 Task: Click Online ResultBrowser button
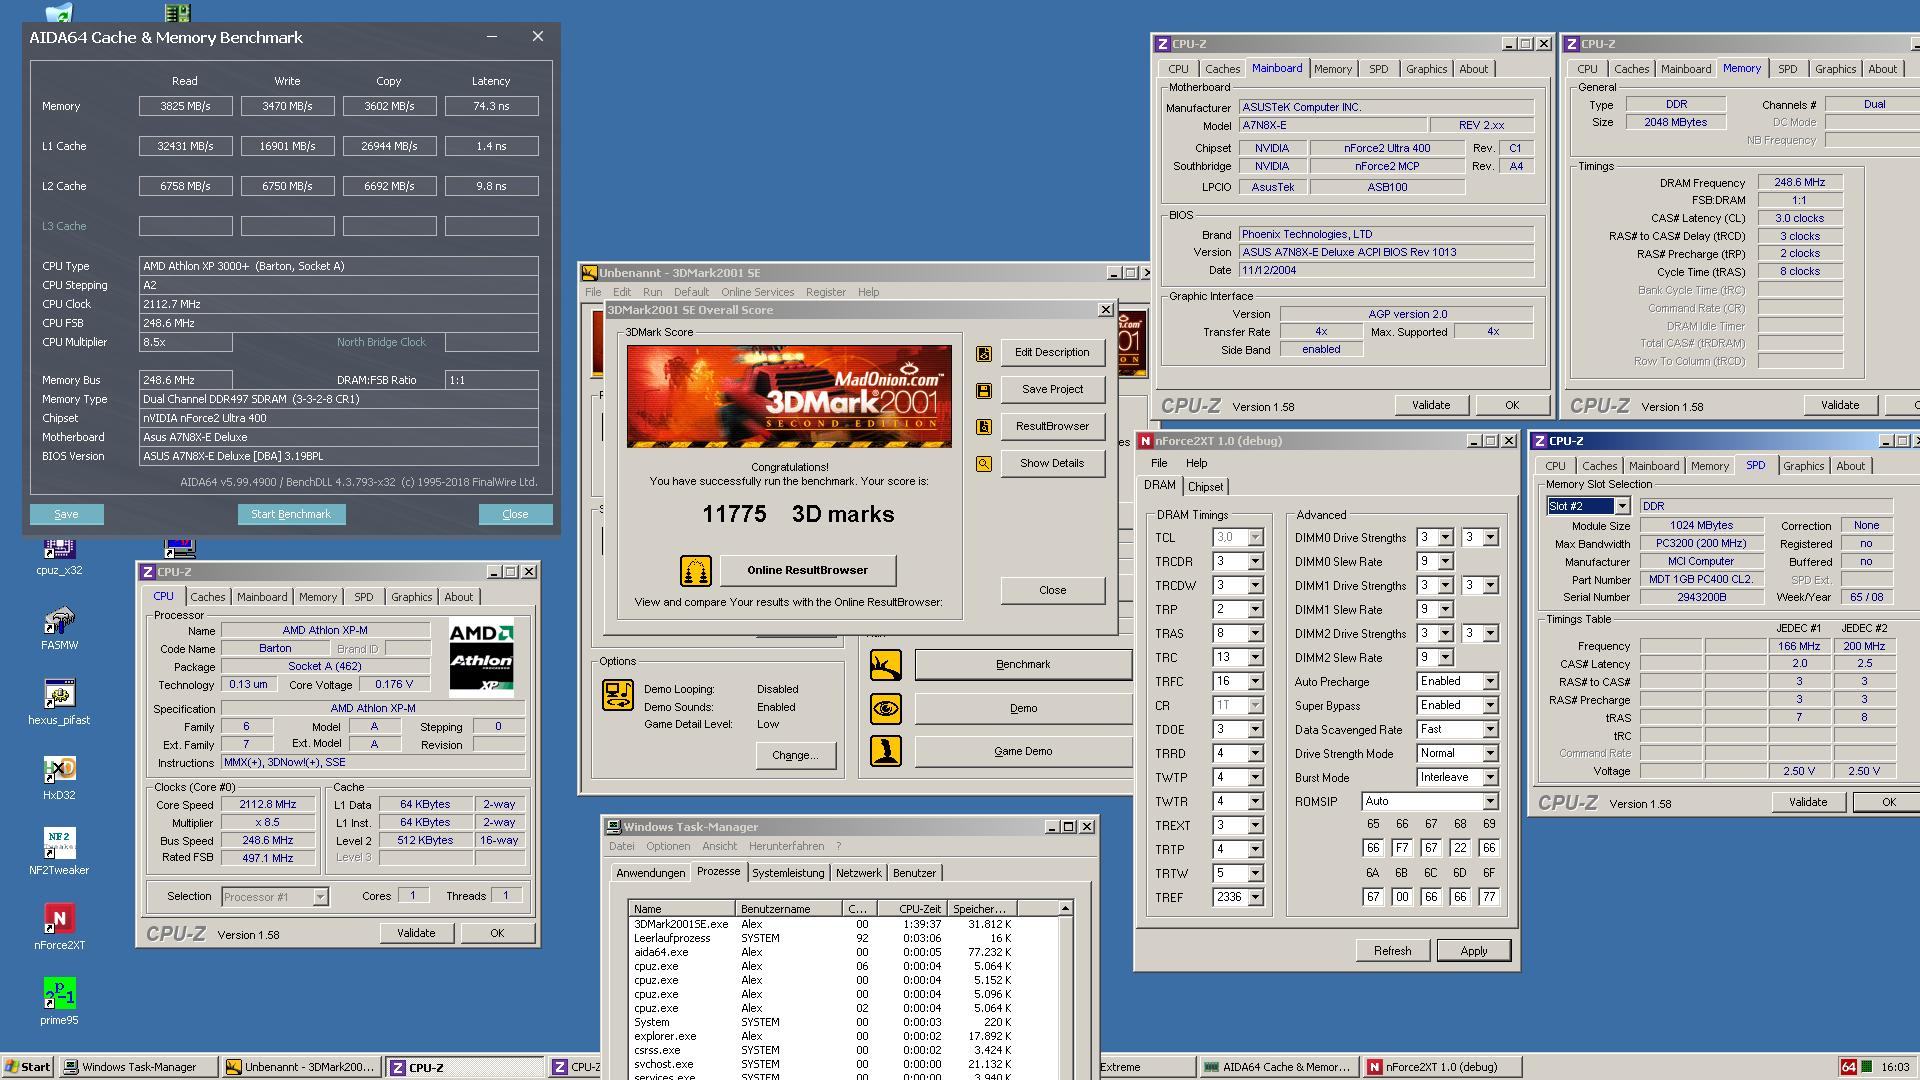coord(807,571)
